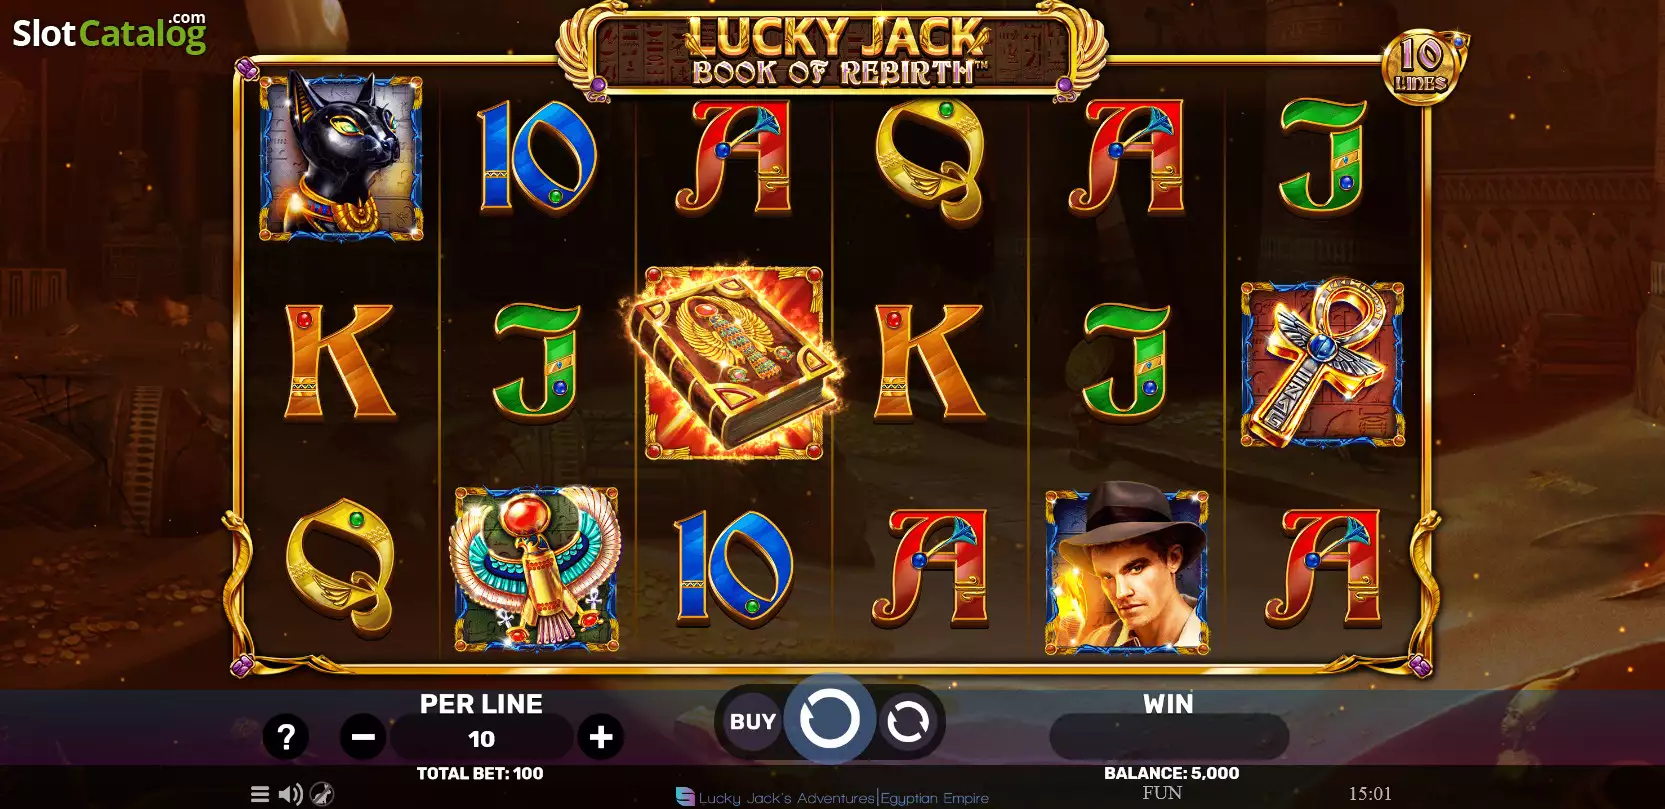The height and width of the screenshot is (809, 1665).
Task: Increase the per line bet with plus
Action: (601, 738)
